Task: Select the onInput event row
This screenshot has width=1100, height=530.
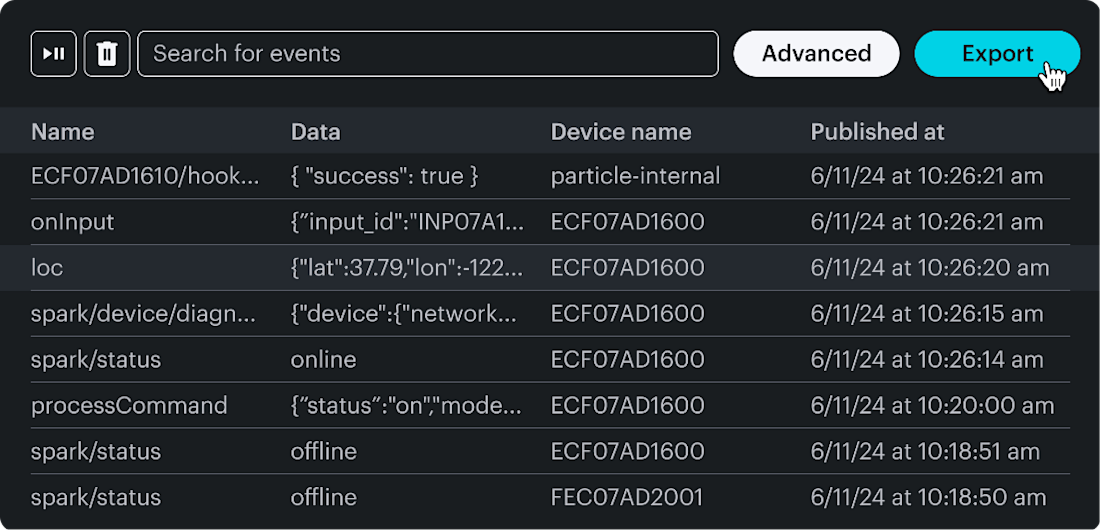Action: point(73,222)
